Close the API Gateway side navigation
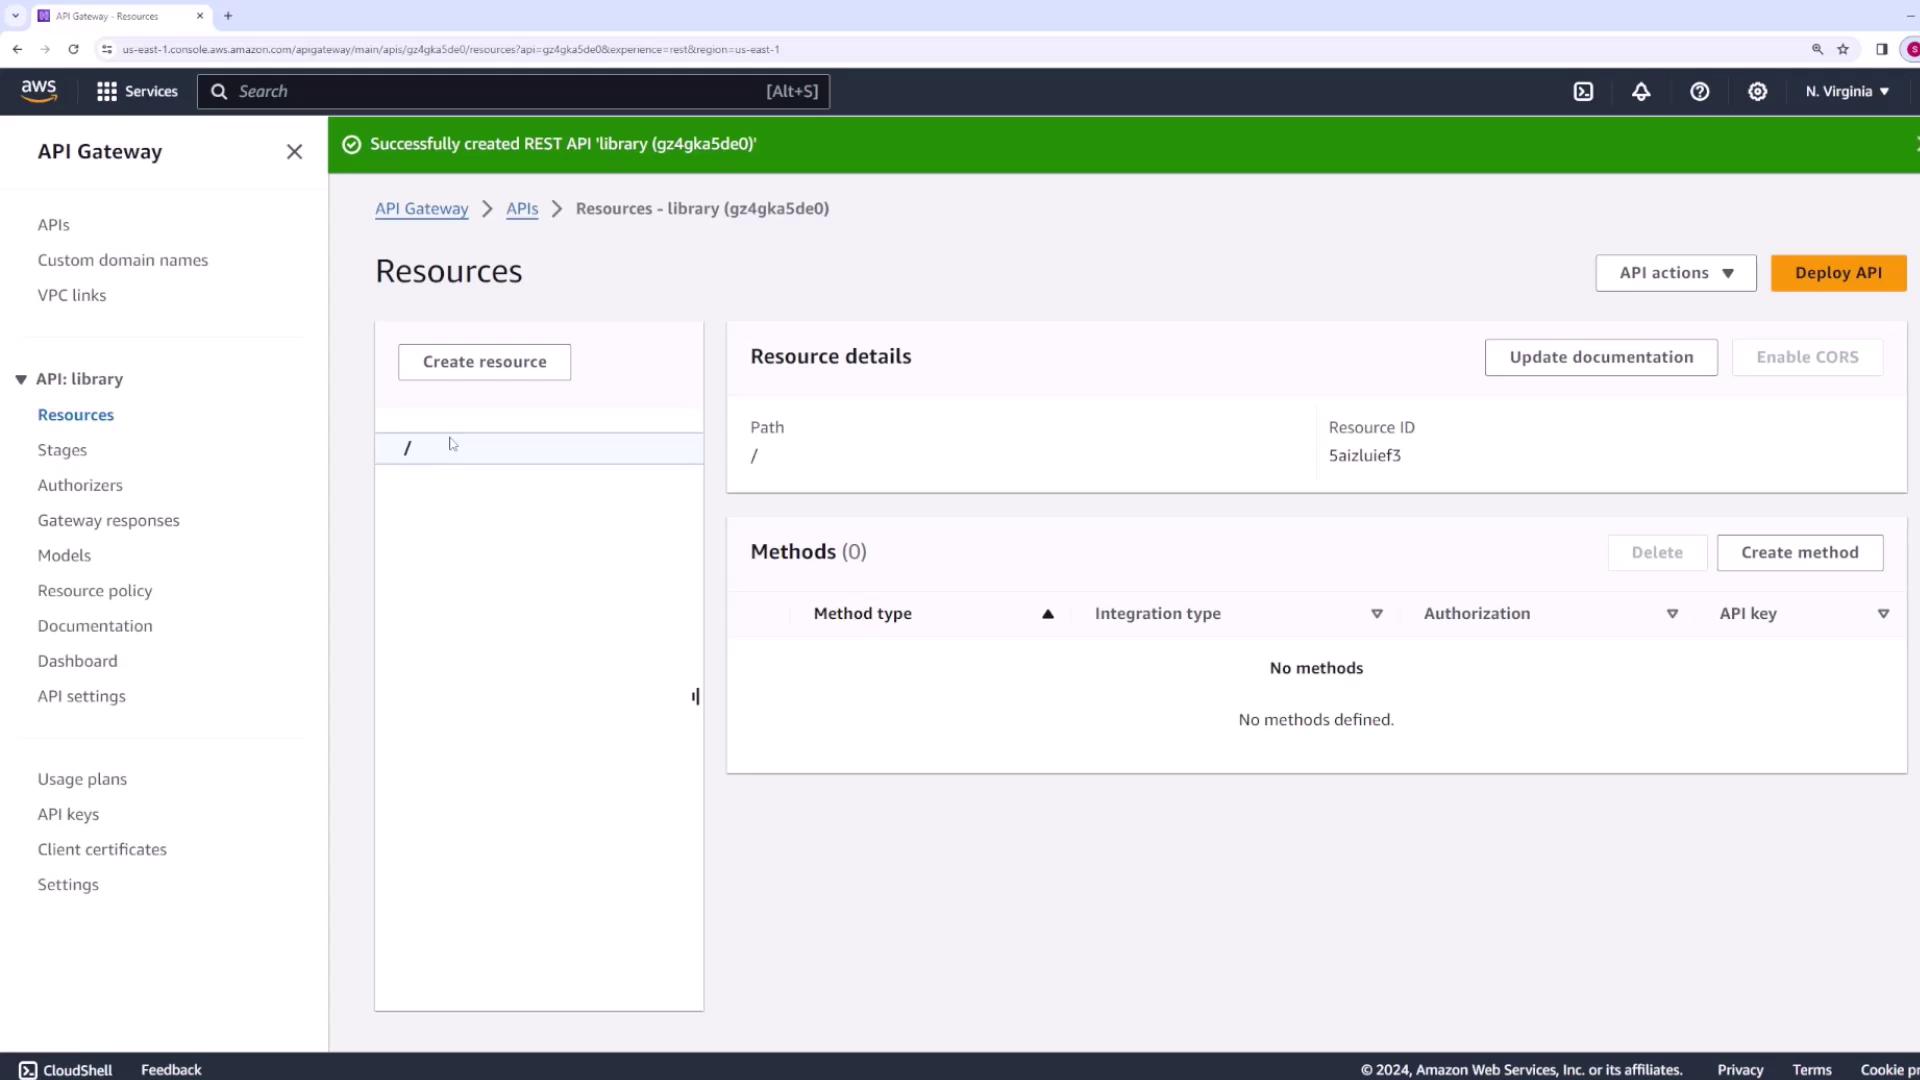The image size is (1920, 1080). tap(294, 152)
